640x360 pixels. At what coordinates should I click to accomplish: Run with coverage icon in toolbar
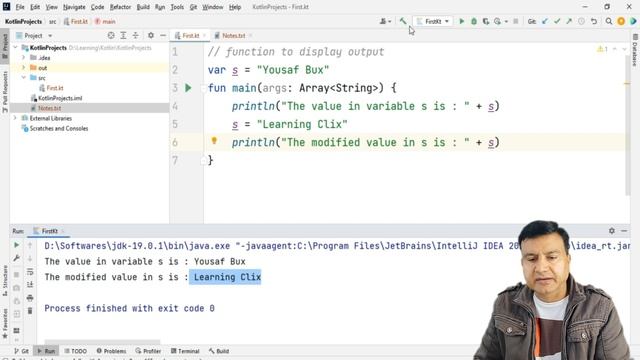coord(486,21)
